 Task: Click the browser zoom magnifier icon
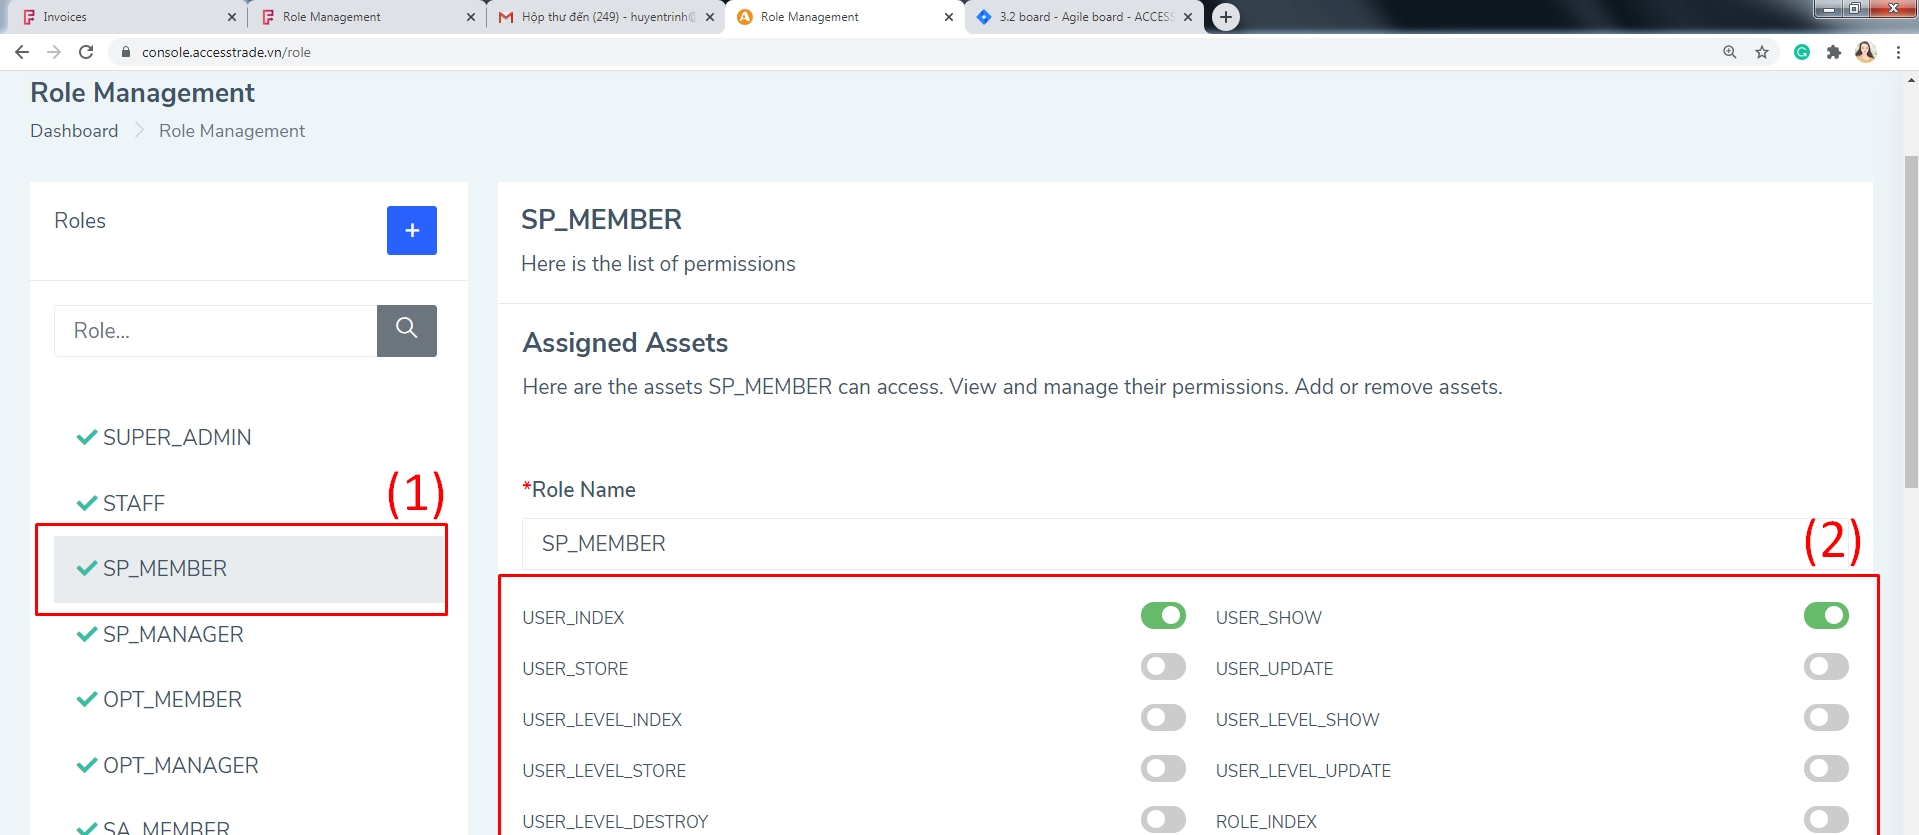[1729, 52]
